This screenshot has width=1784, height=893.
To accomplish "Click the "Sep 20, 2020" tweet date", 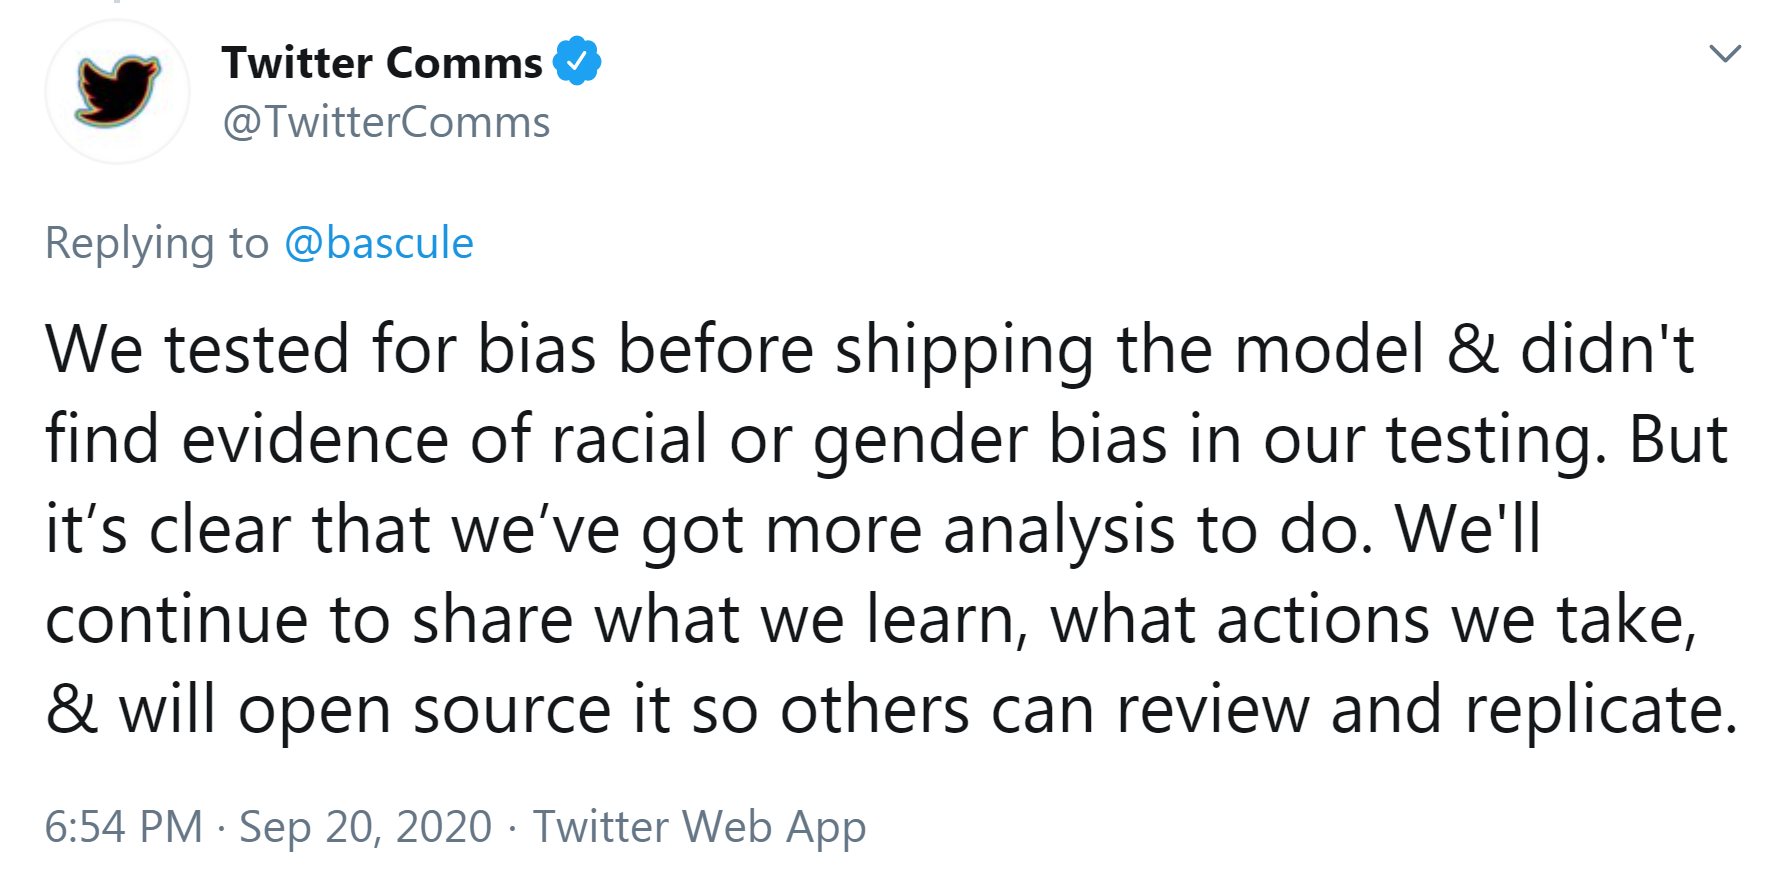I will pyautogui.click(x=365, y=827).
